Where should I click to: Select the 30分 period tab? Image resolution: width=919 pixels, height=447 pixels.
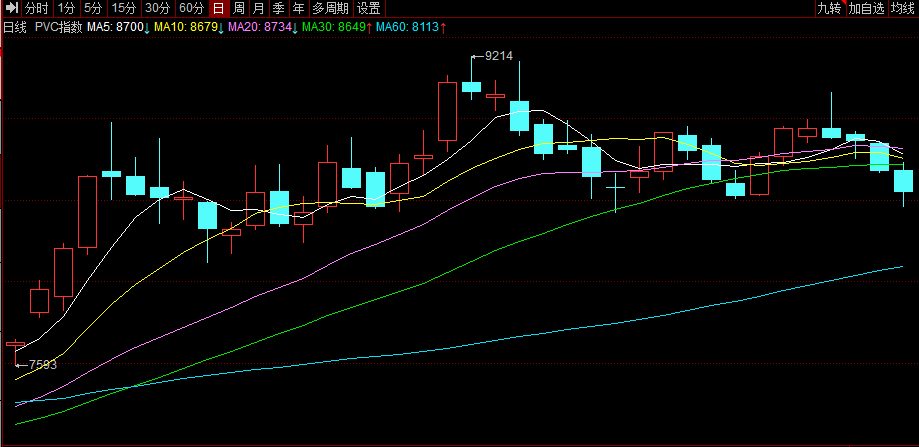(158, 8)
